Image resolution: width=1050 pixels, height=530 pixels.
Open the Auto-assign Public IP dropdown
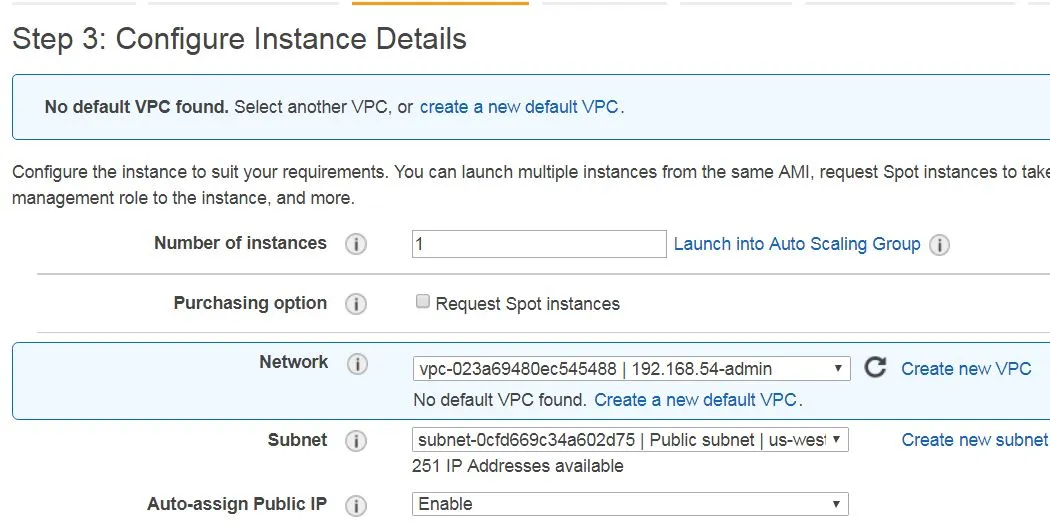pyautogui.click(x=630, y=504)
